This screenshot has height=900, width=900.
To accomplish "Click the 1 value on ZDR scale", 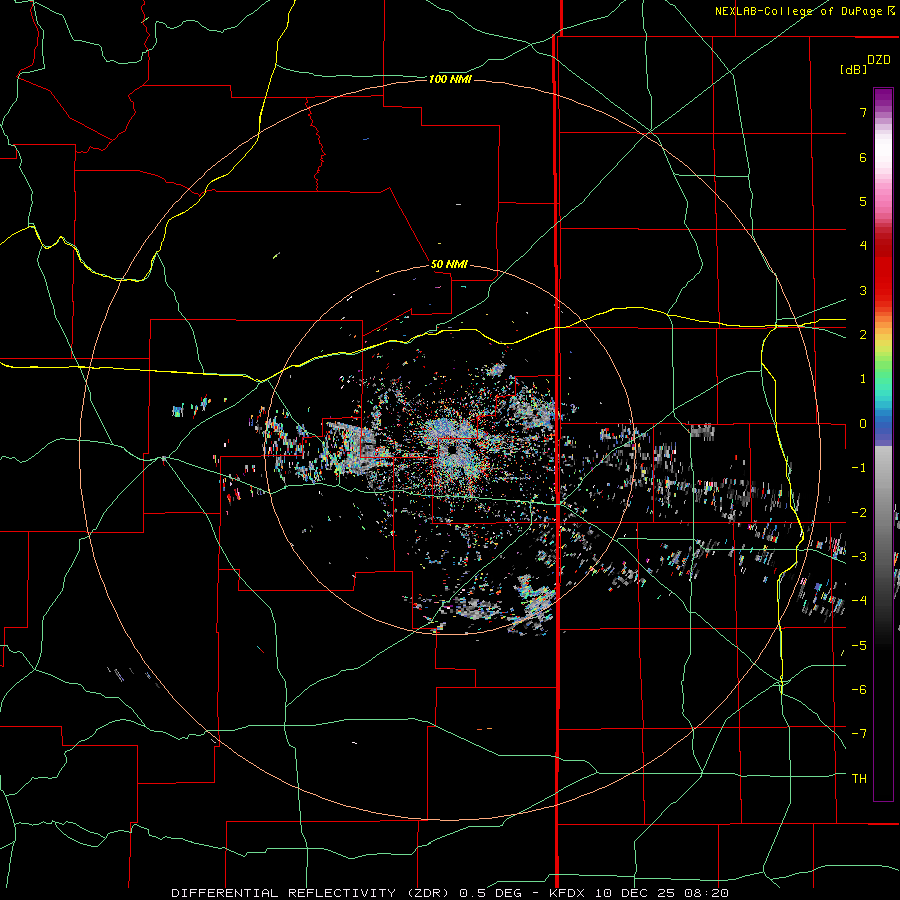I will pyautogui.click(x=863, y=379).
